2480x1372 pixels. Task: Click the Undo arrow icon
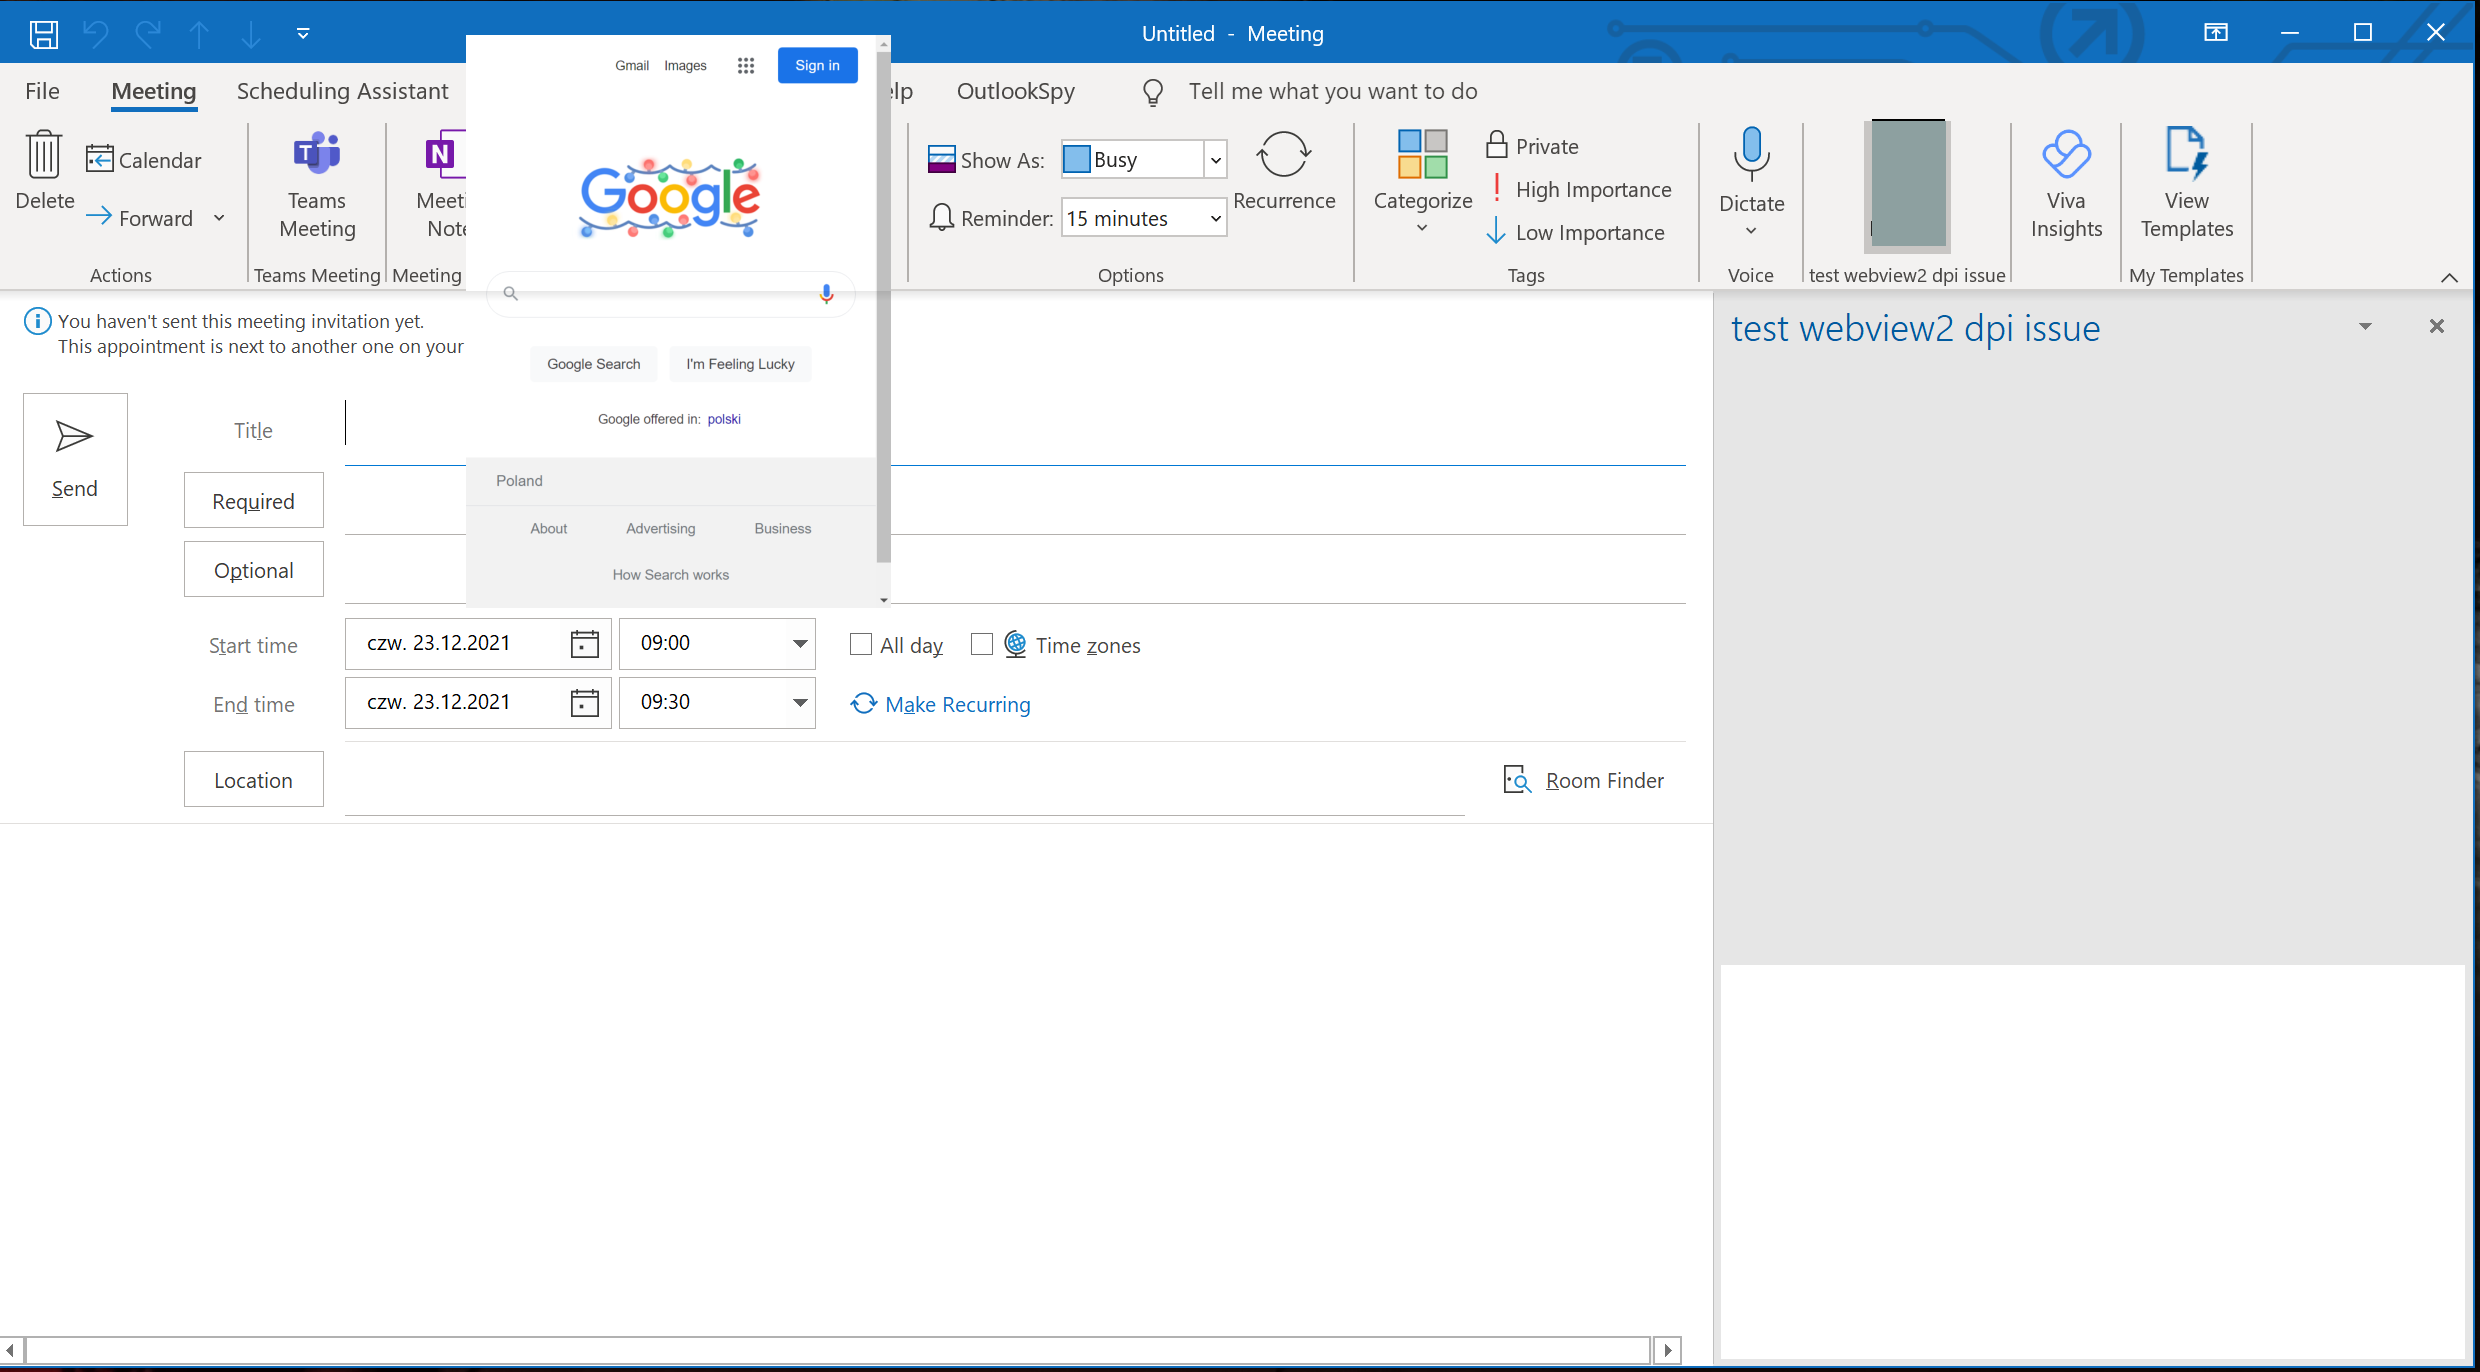96,34
